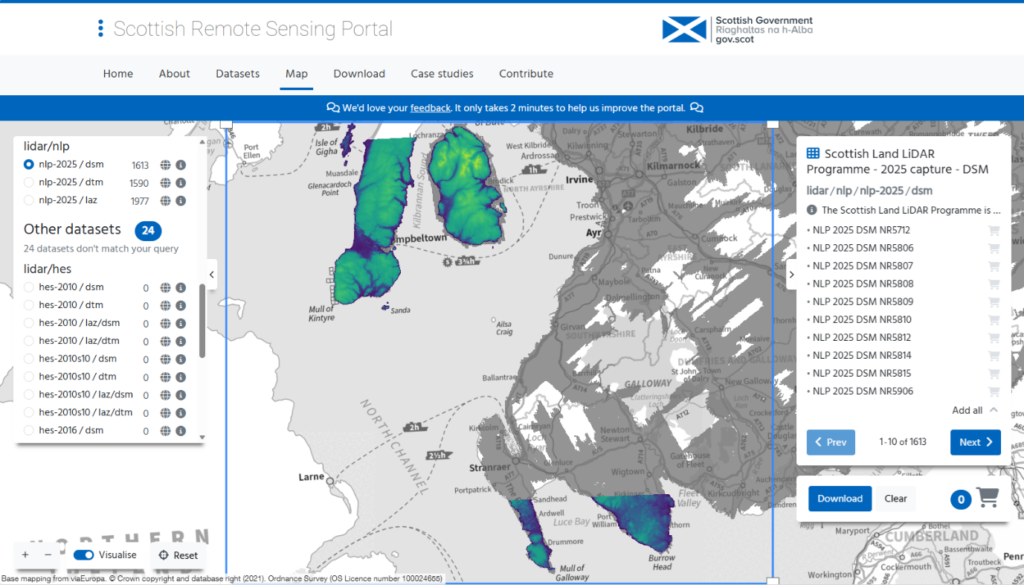Click the zoom in plus control
Image resolution: width=1024 pixels, height=585 pixels.
click(24, 554)
